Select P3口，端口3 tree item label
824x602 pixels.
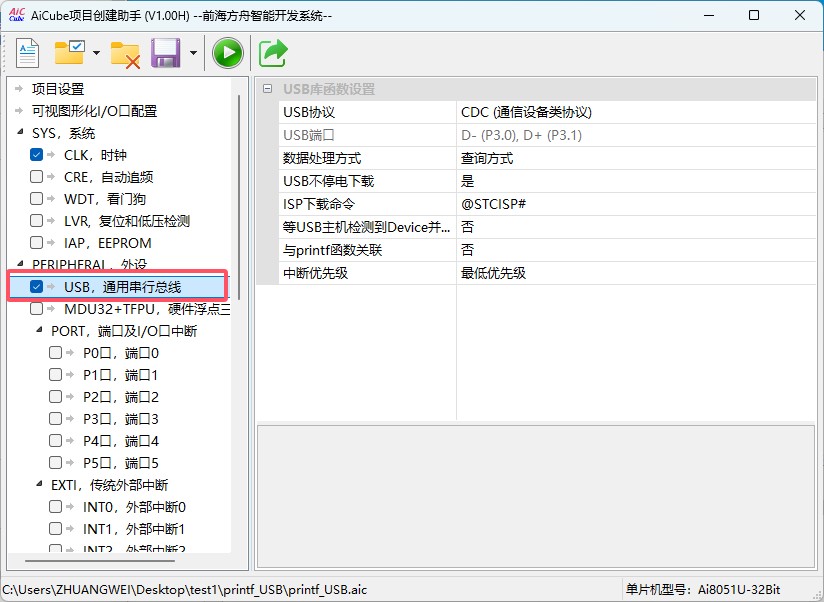tap(120, 419)
